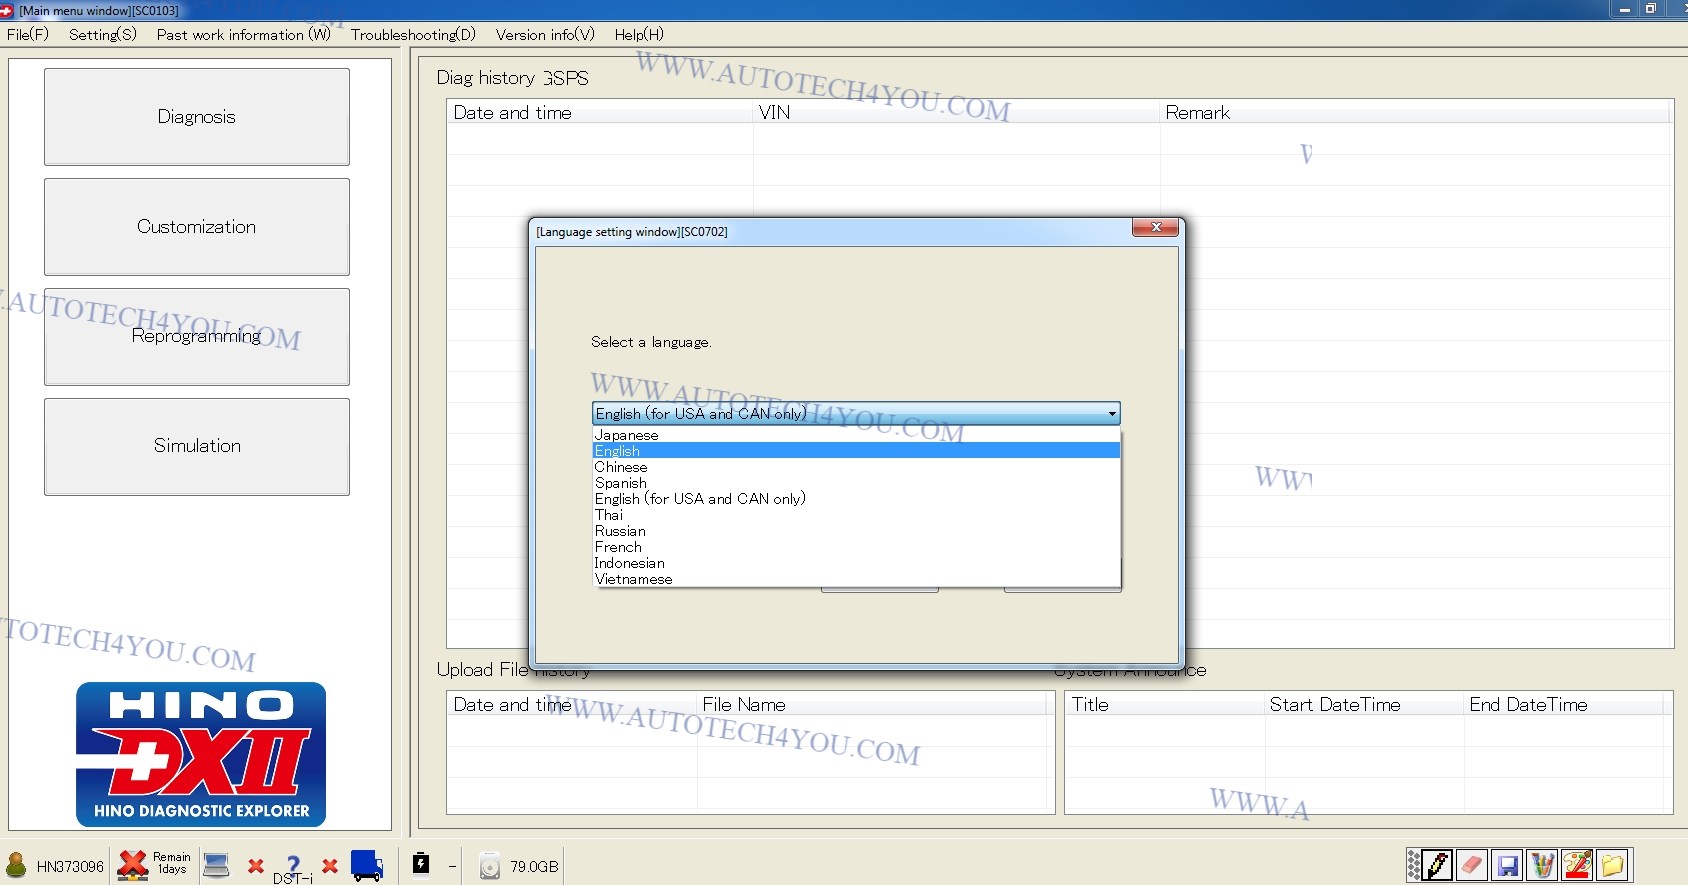Click the Diagnosis button
The image size is (1688, 885).
click(197, 117)
